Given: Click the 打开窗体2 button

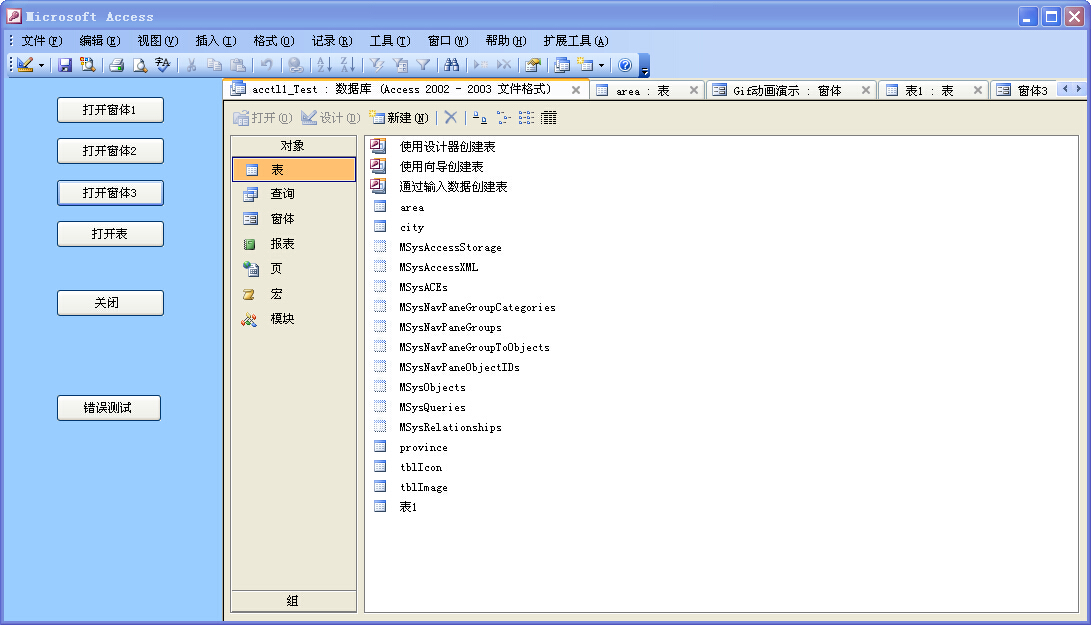Looking at the screenshot, I should (x=110, y=151).
